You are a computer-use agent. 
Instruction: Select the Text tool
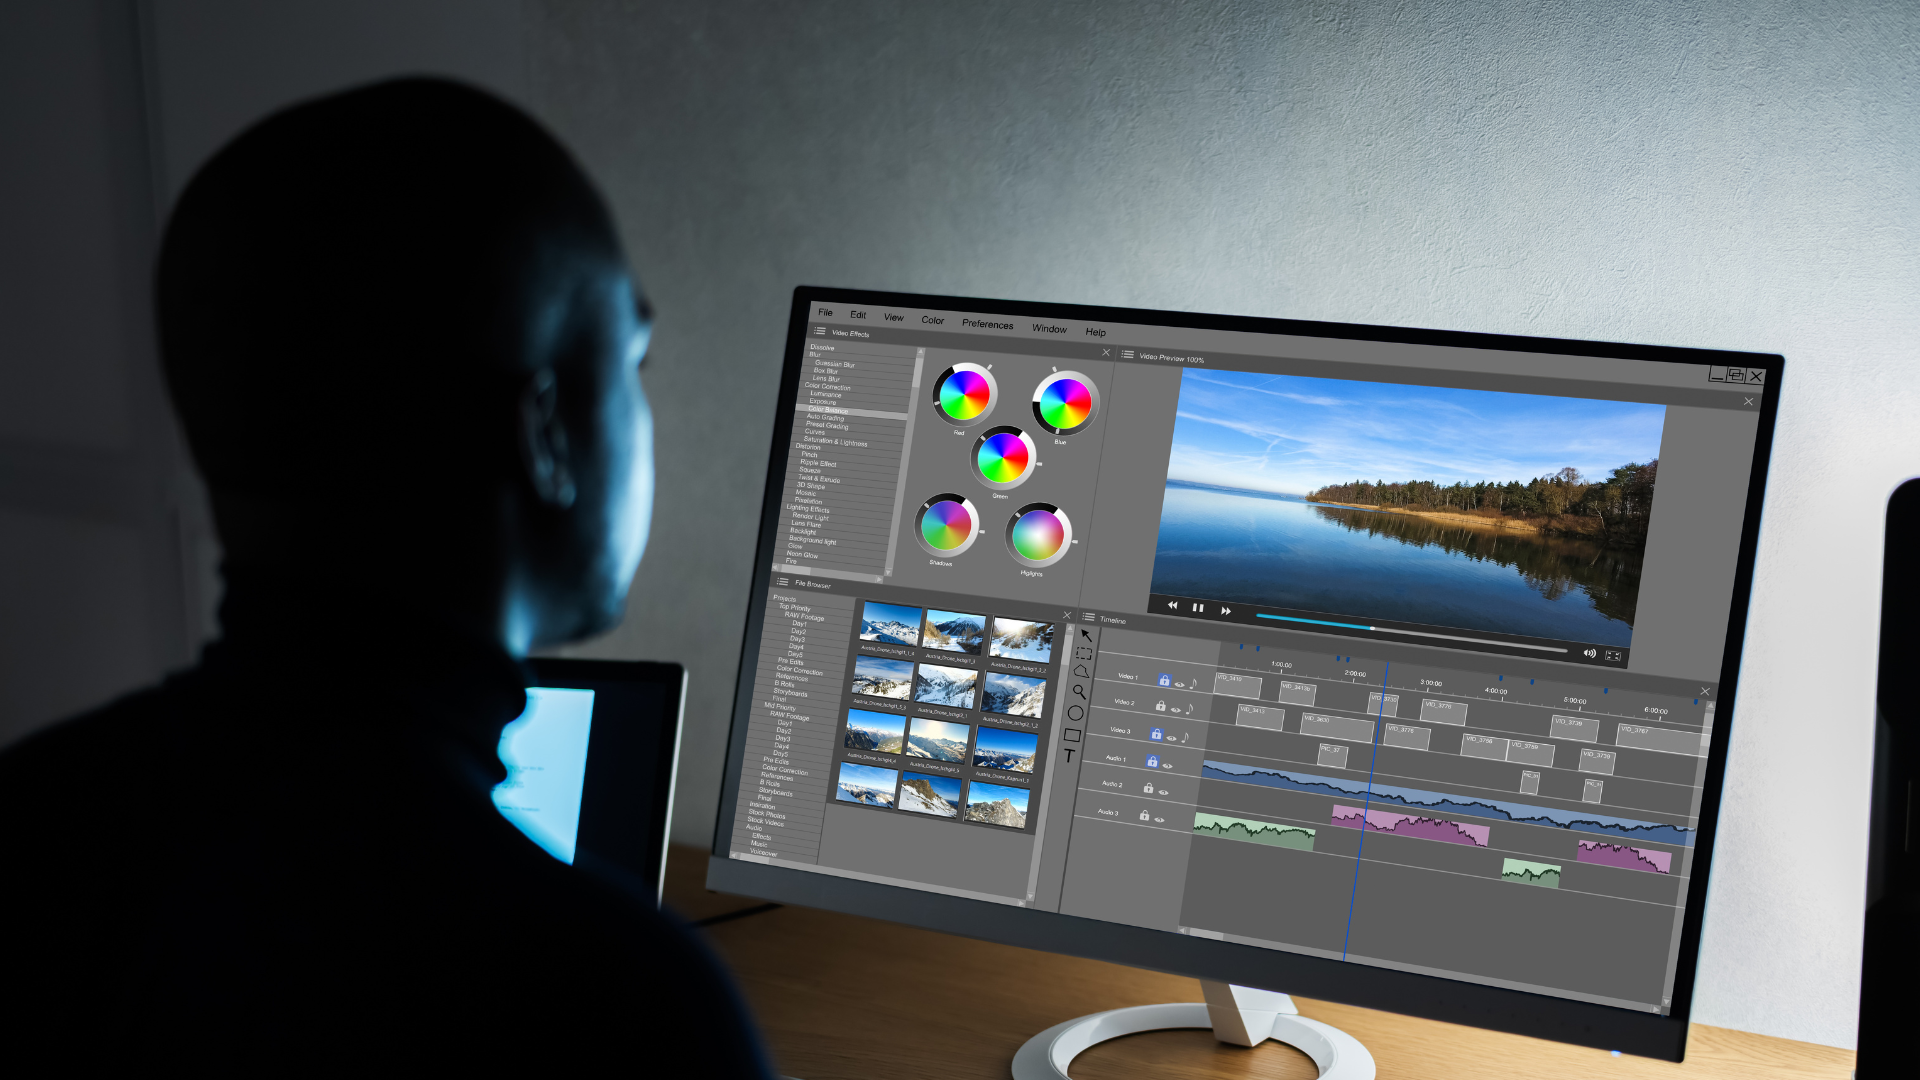point(1069,756)
